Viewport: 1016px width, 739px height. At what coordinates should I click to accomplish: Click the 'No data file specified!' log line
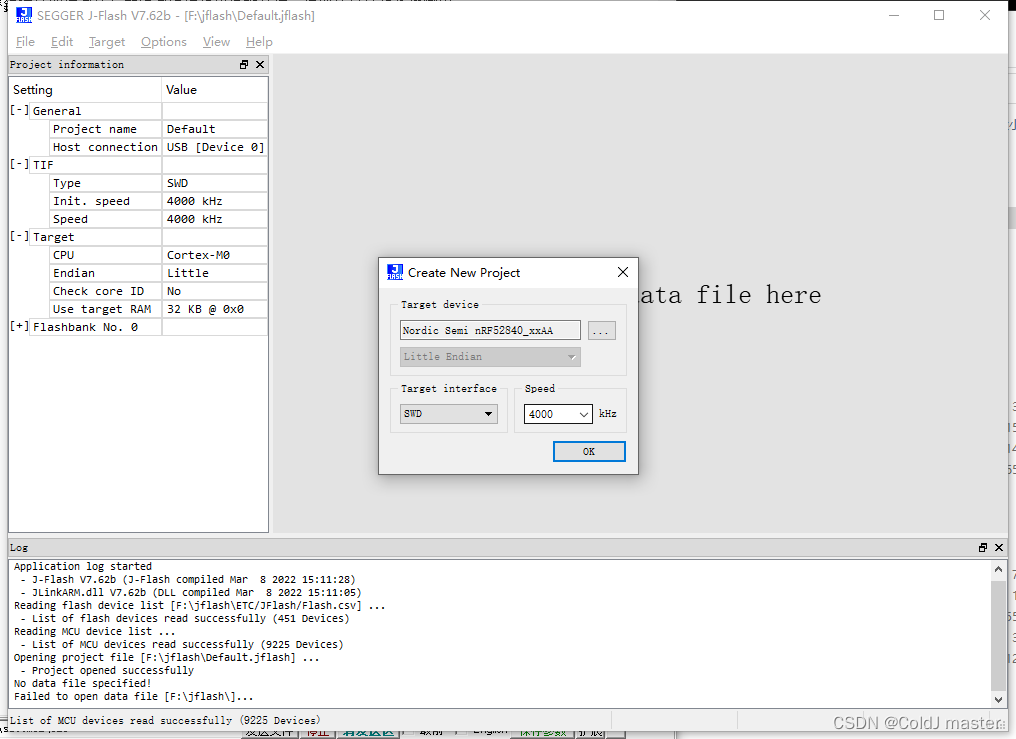click(x=82, y=683)
